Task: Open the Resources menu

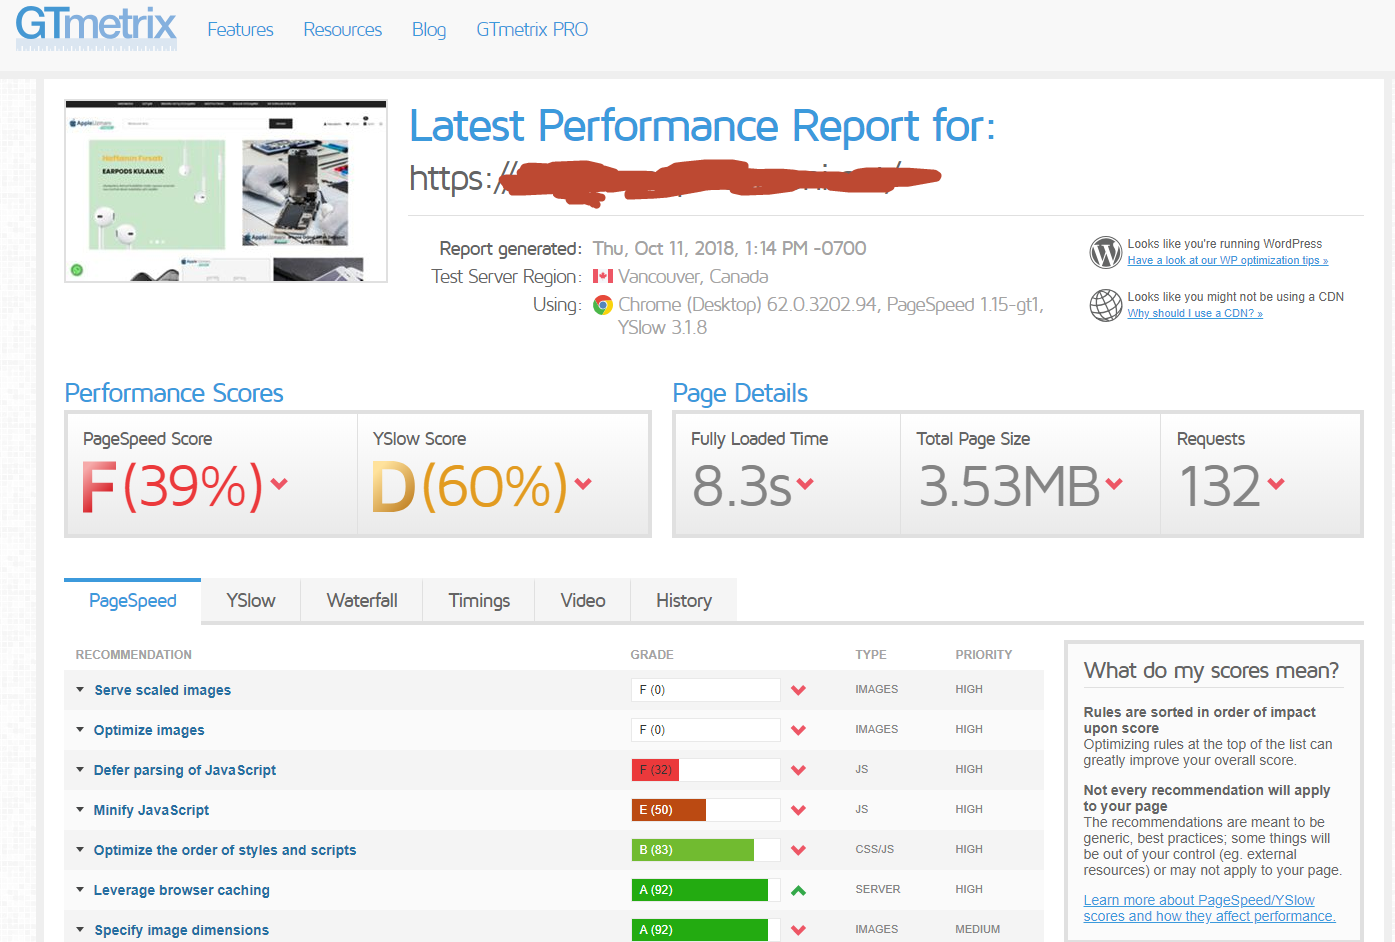Action: 342,30
